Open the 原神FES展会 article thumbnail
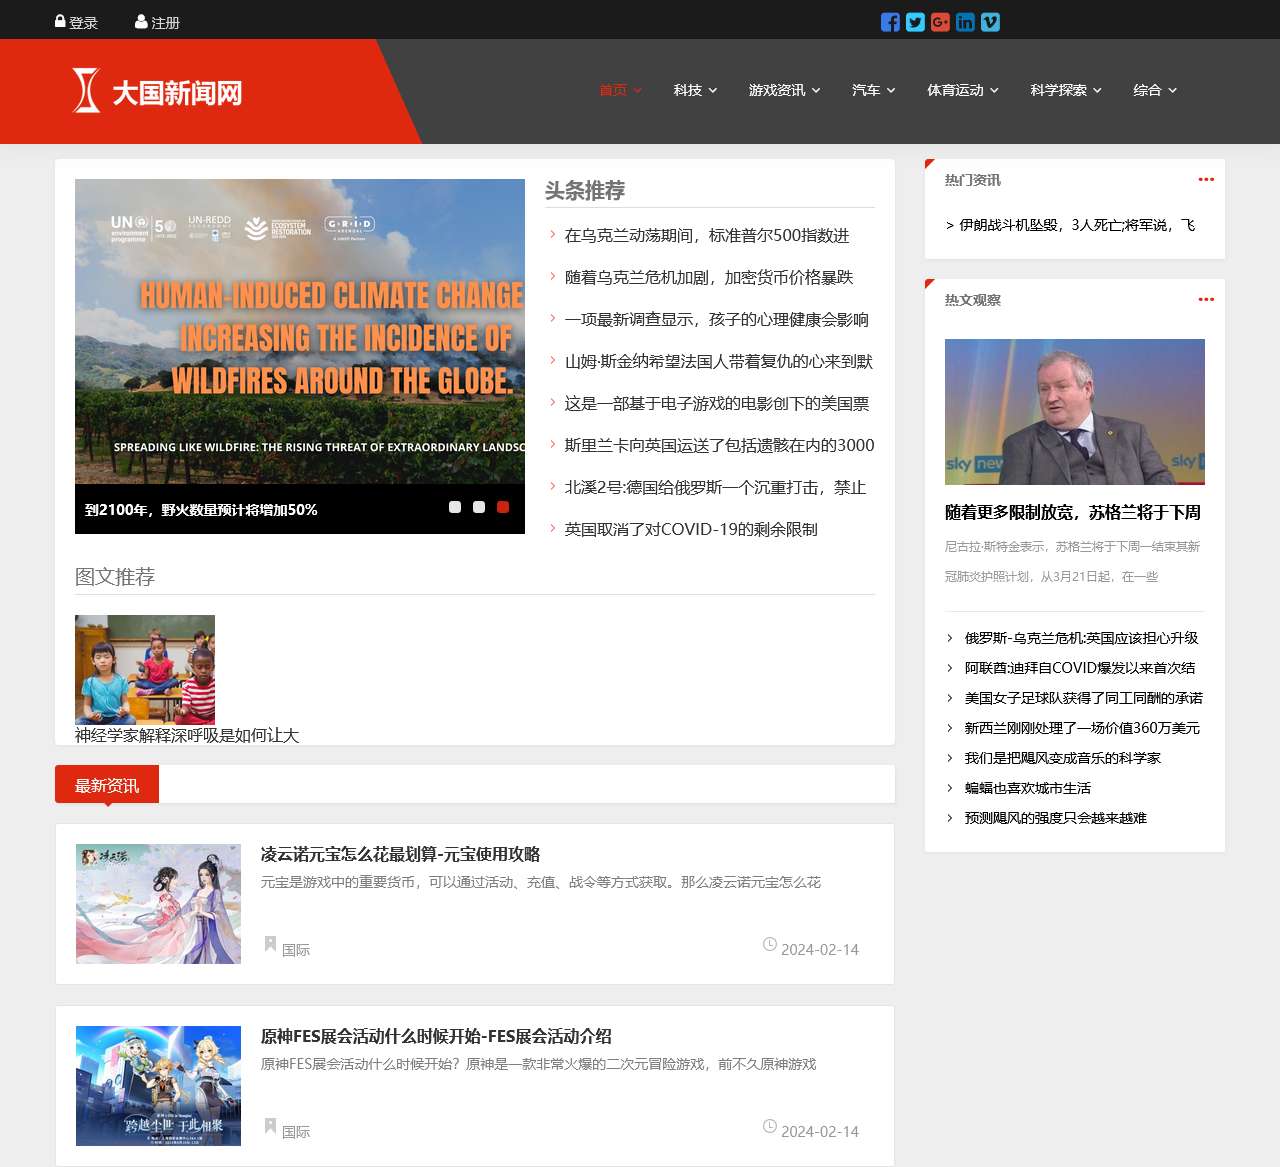 [x=158, y=1086]
